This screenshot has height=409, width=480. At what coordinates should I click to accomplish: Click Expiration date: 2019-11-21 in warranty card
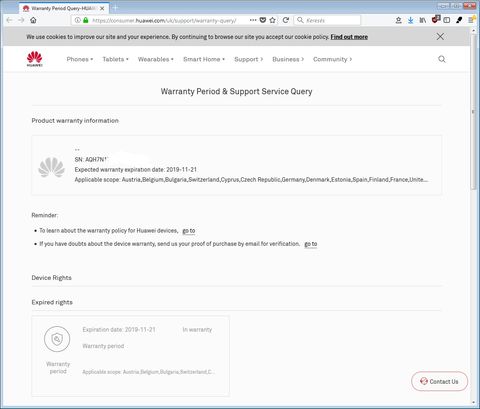click(x=119, y=330)
